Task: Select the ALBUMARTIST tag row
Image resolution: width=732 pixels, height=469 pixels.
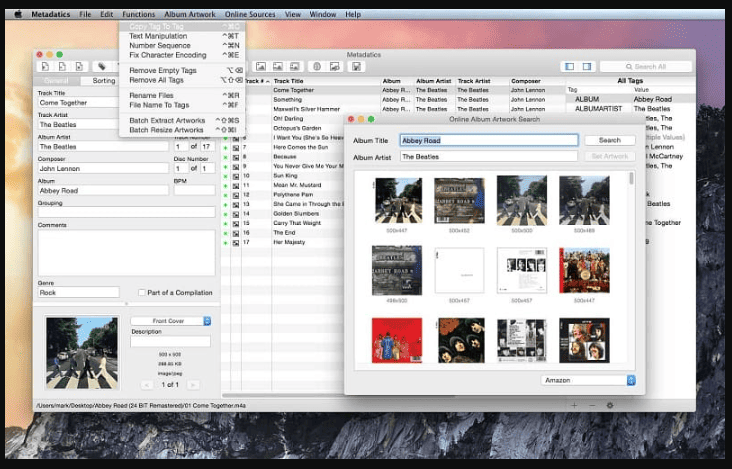Action: click(x=630, y=109)
